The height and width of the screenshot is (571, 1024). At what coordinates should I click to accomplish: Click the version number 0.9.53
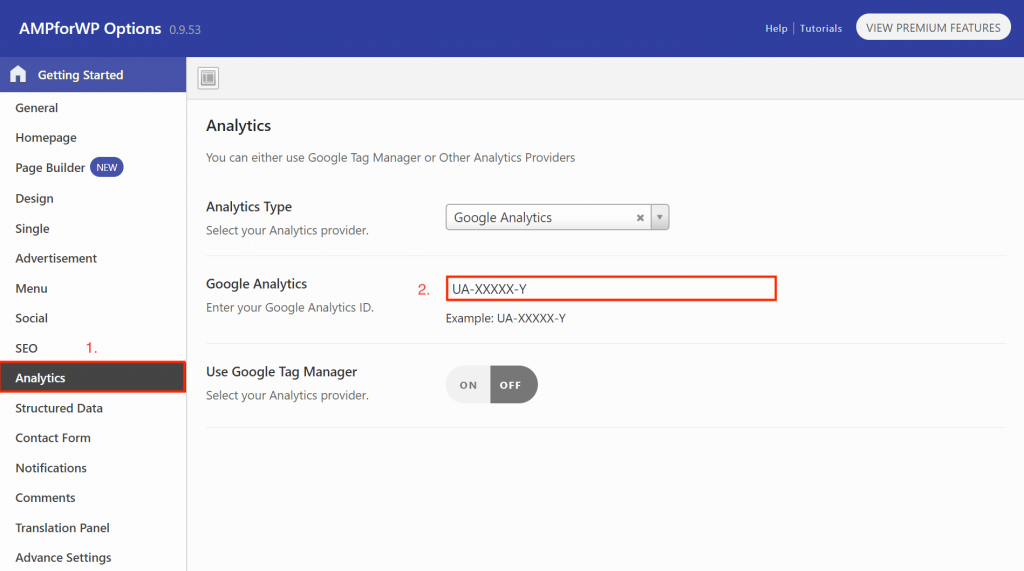tap(185, 30)
